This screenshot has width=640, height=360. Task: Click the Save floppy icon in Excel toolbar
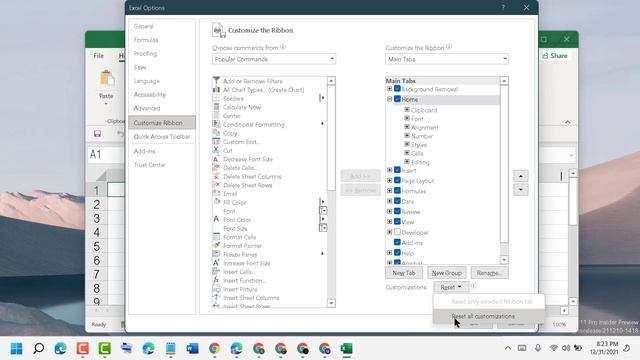[x=97, y=133]
